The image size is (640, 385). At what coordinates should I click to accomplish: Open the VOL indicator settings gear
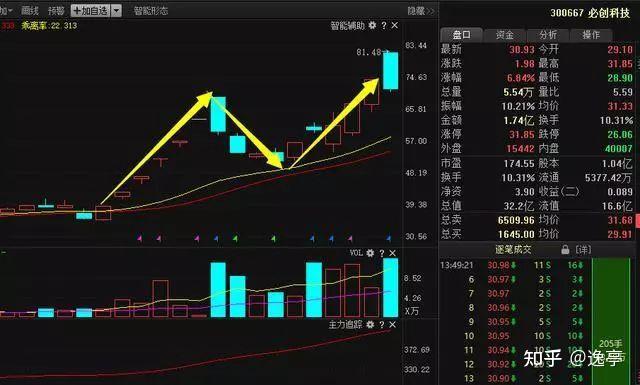[370, 253]
